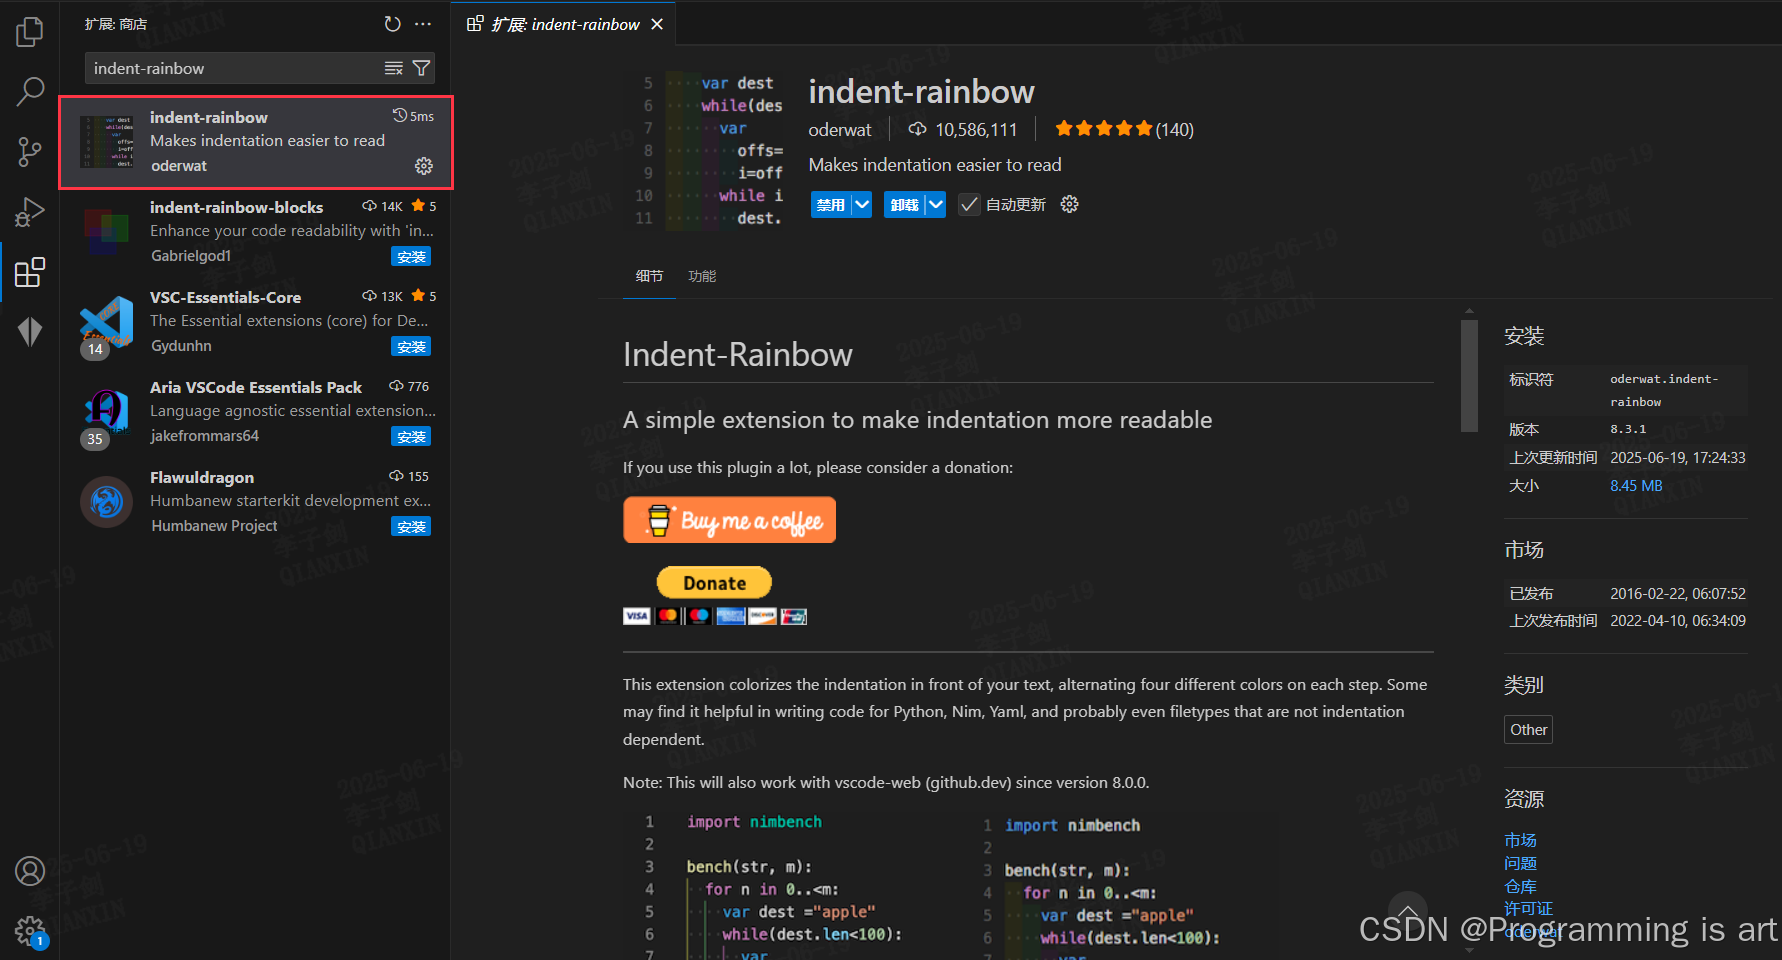Install the Flawuldragon extension
The height and width of the screenshot is (960, 1782).
pyautogui.click(x=411, y=527)
